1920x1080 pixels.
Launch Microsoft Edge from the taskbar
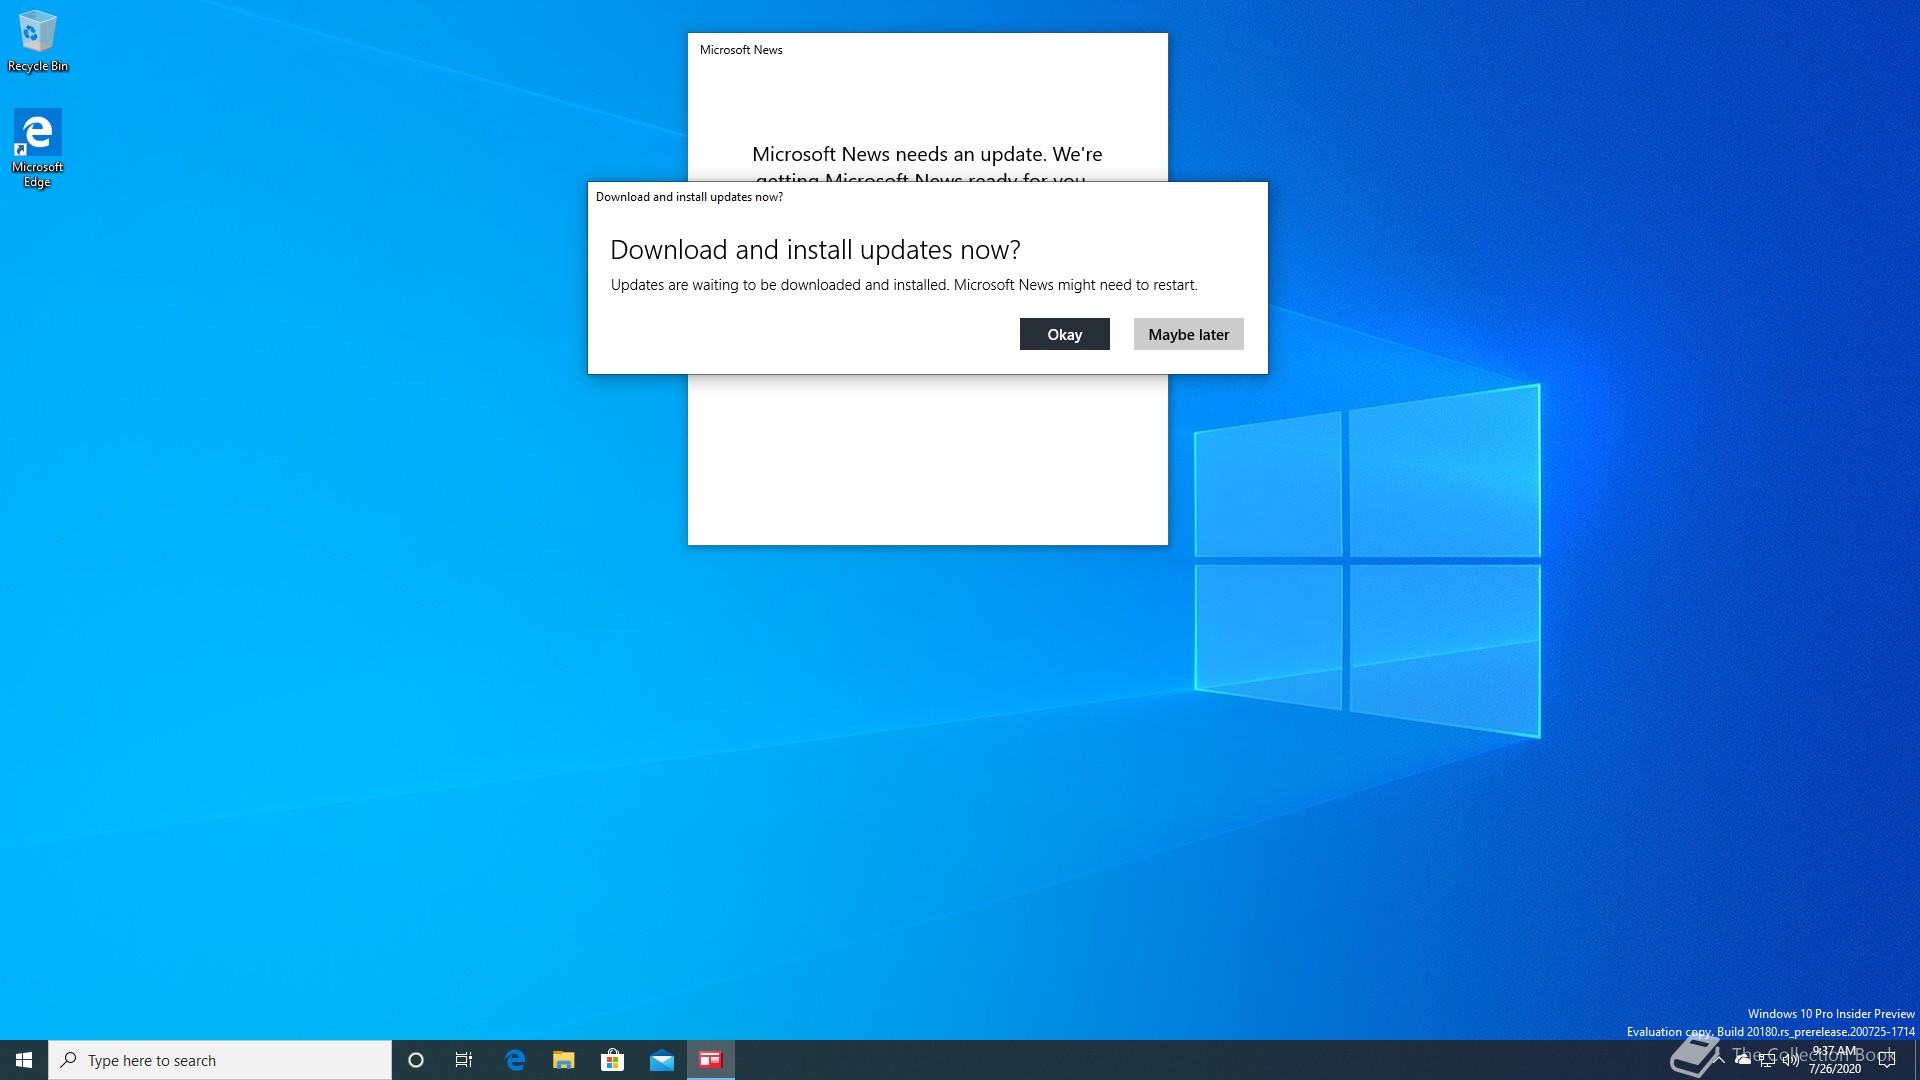click(x=515, y=1060)
